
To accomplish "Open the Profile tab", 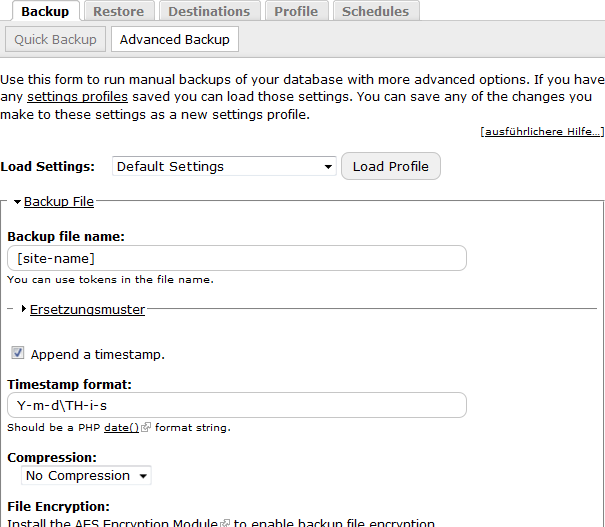I will click(x=296, y=11).
